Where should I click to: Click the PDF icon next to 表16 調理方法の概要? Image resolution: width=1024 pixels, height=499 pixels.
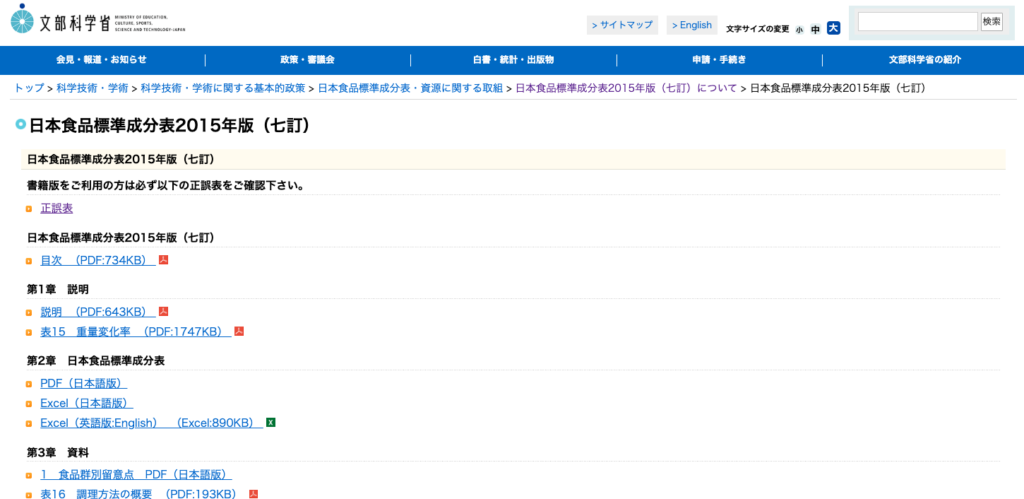(x=253, y=494)
